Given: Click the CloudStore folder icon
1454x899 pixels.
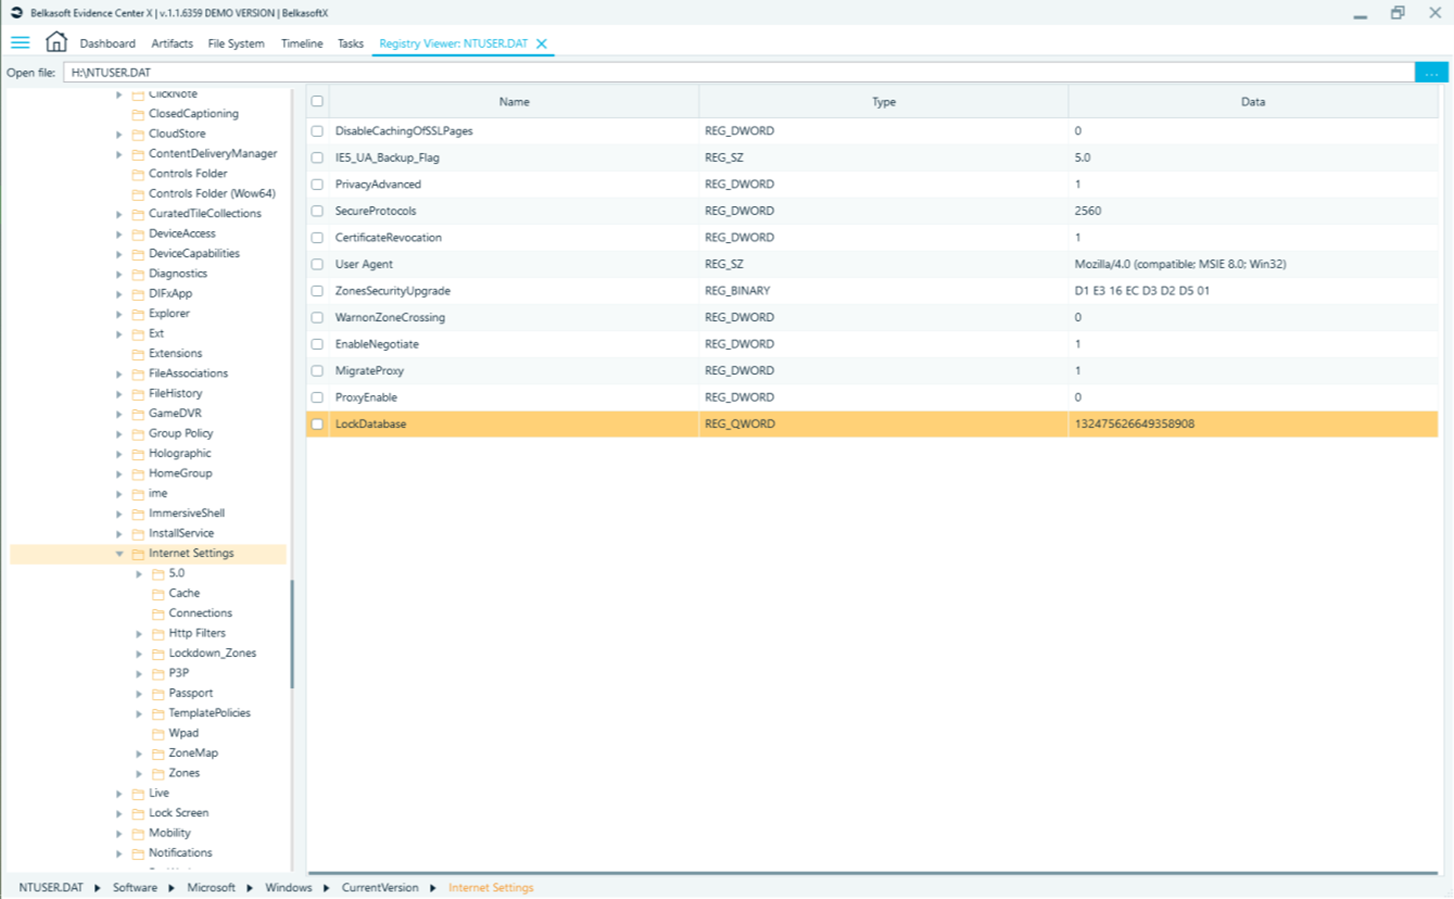Looking at the screenshot, I should point(138,134).
